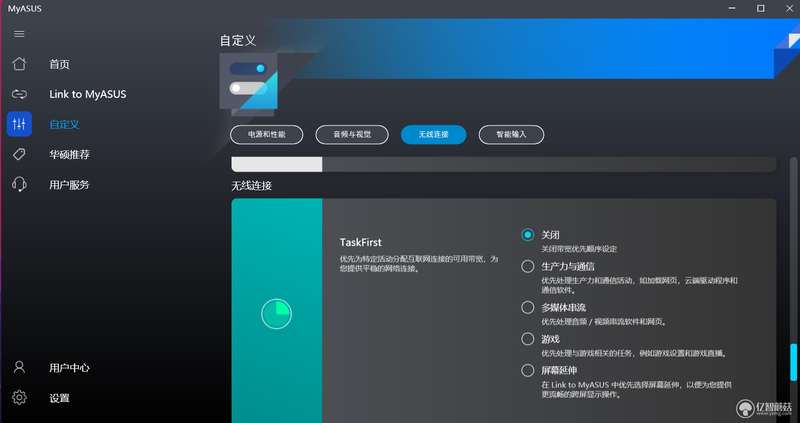Click the Link to MyASUS link icon
Image resolution: width=800 pixels, height=423 pixels.
point(19,94)
